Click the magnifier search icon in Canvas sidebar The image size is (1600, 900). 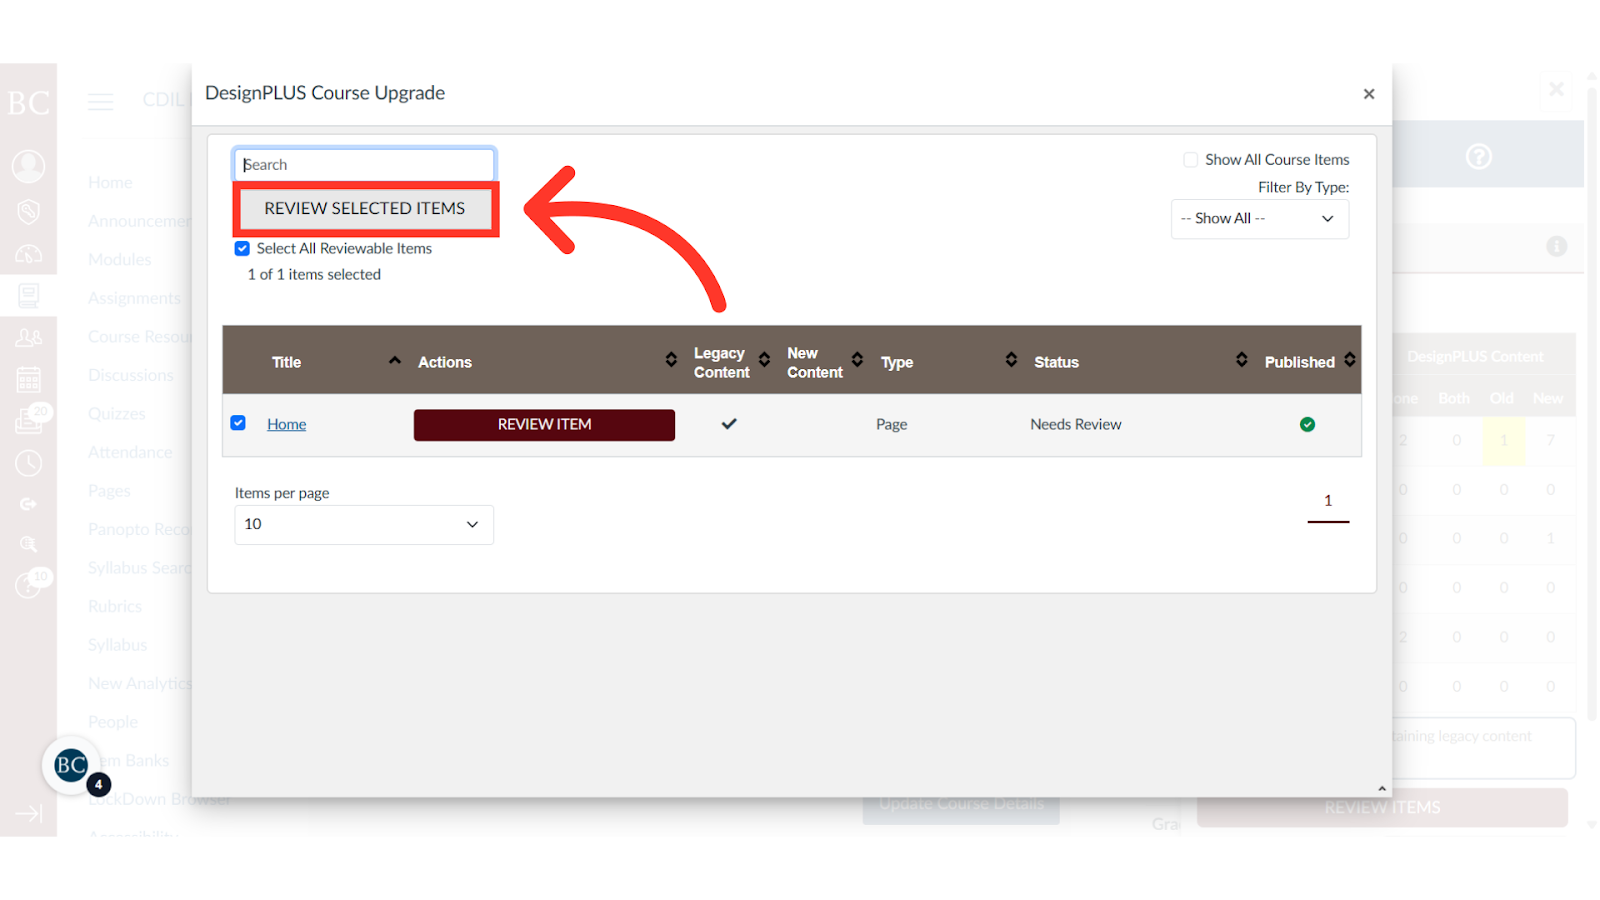[28, 545]
